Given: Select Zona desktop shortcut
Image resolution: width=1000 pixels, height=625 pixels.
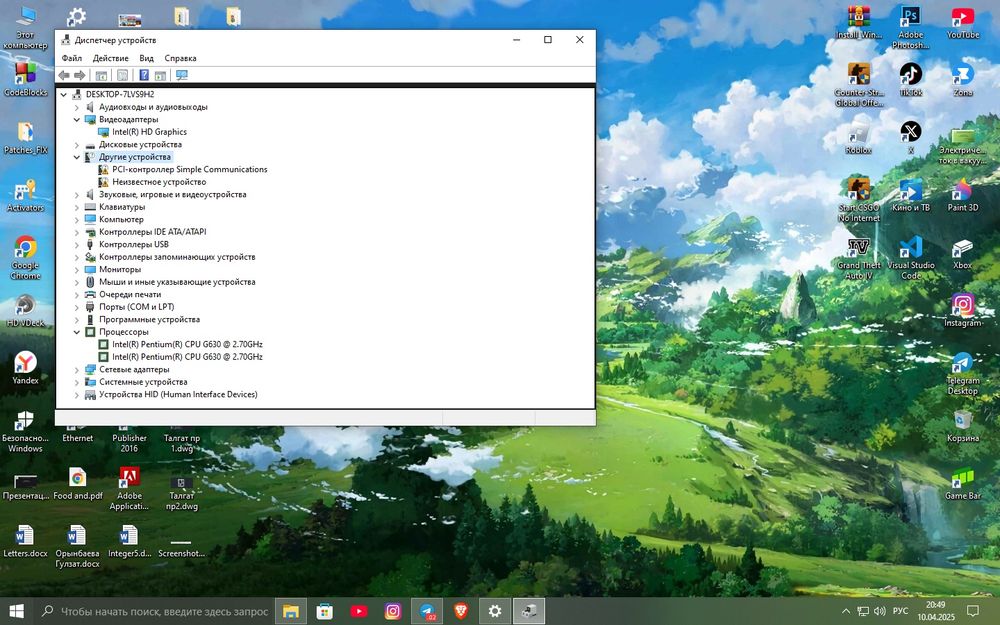Looking at the screenshot, I should point(962,80).
